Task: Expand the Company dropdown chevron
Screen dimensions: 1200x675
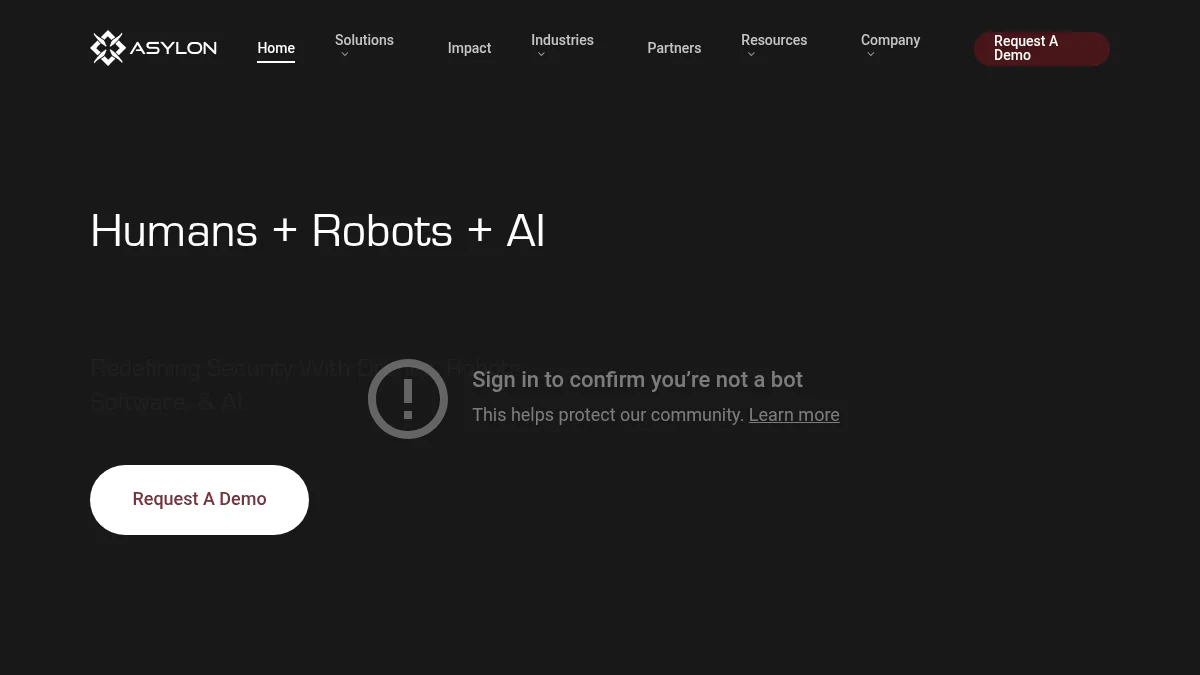Action: (870, 53)
